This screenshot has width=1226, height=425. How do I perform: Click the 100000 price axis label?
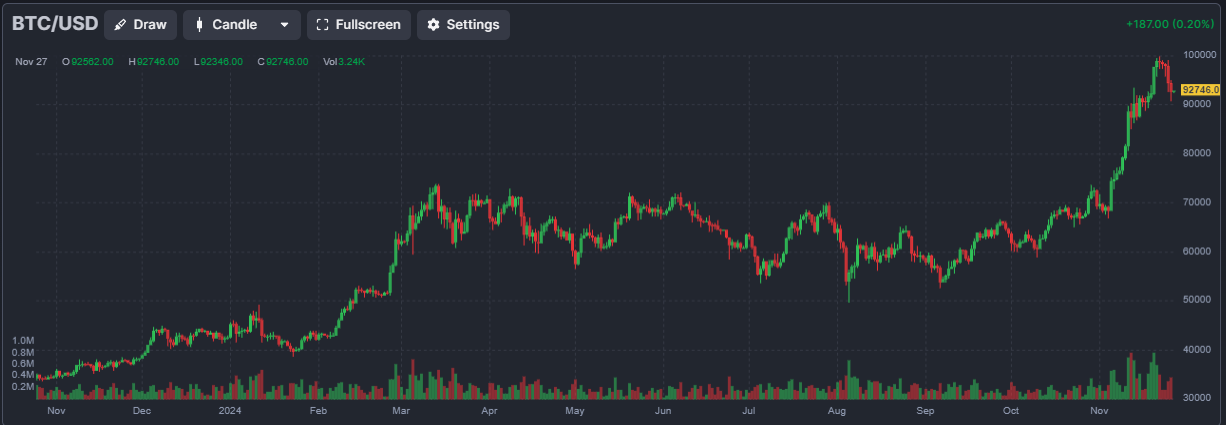click(1199, 54)
